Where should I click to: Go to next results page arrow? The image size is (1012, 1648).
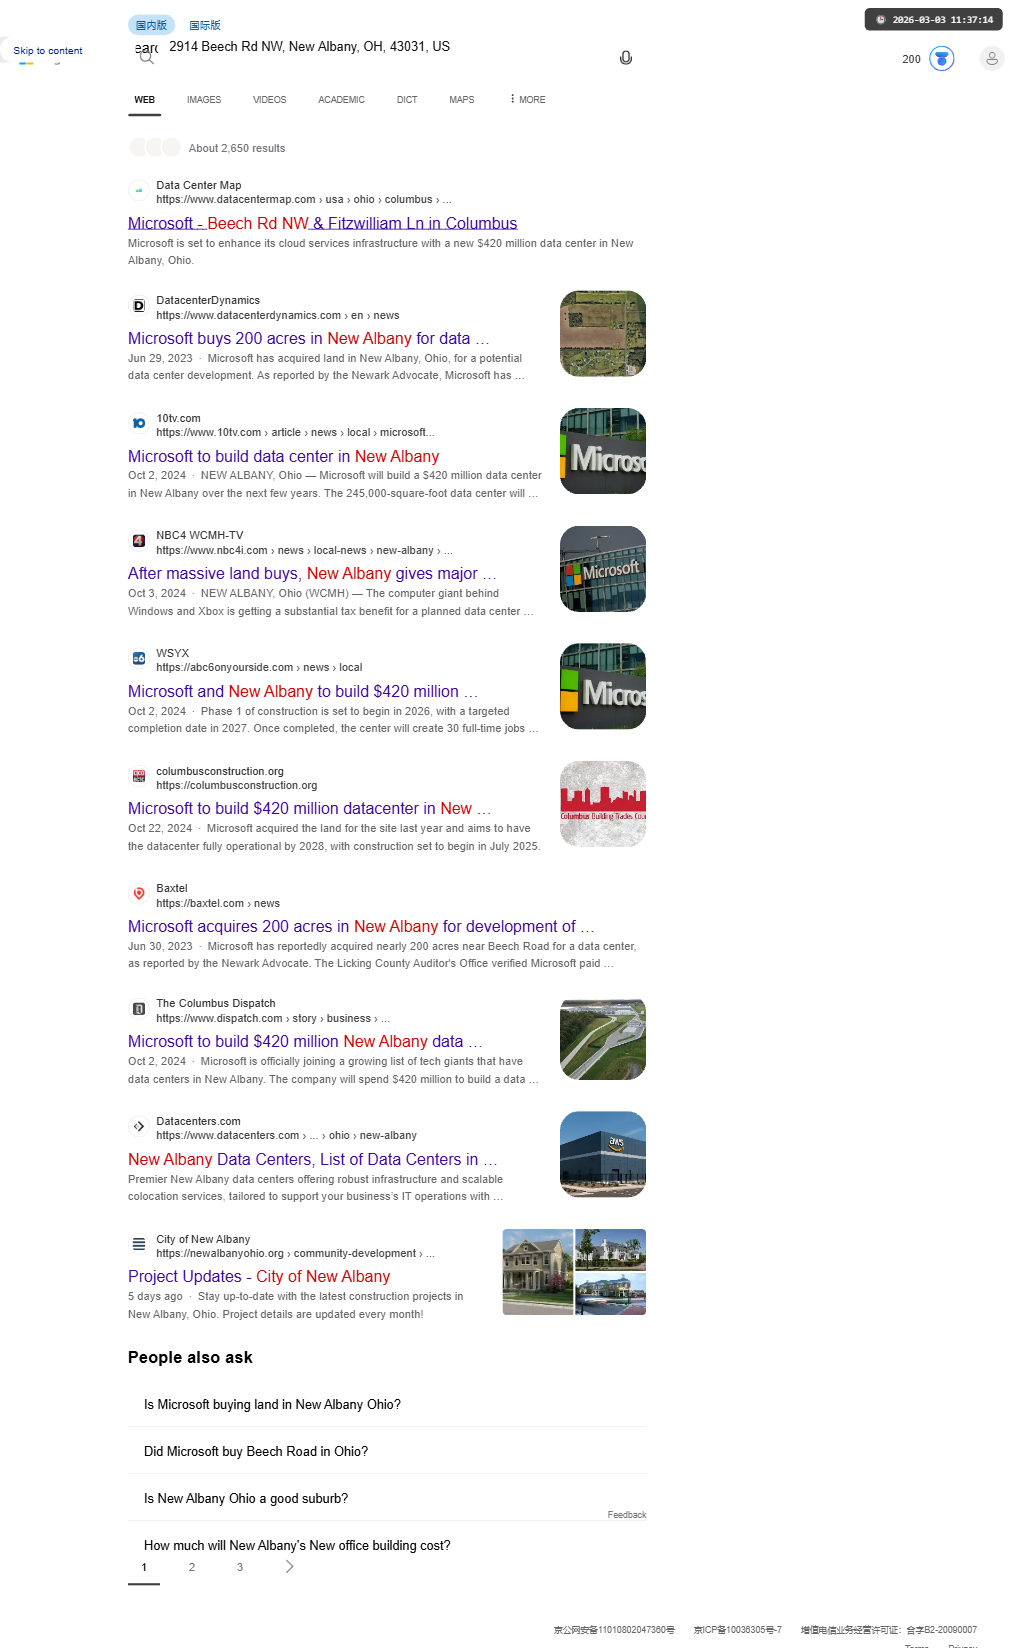289,1567
